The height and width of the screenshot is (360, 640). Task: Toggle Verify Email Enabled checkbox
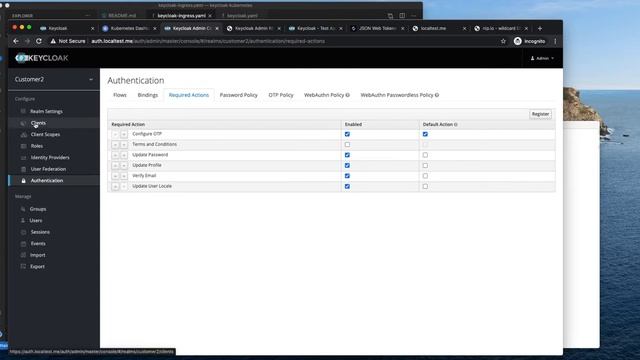(x=347, y=176)
